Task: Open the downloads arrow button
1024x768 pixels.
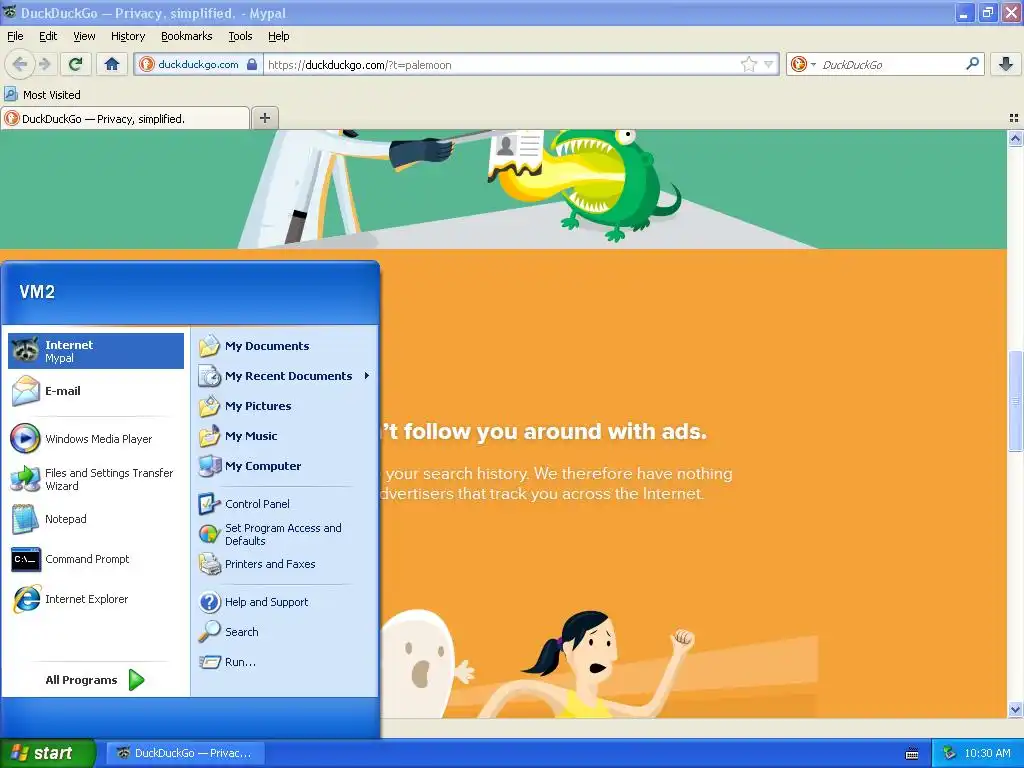Action: (1006, 64)
